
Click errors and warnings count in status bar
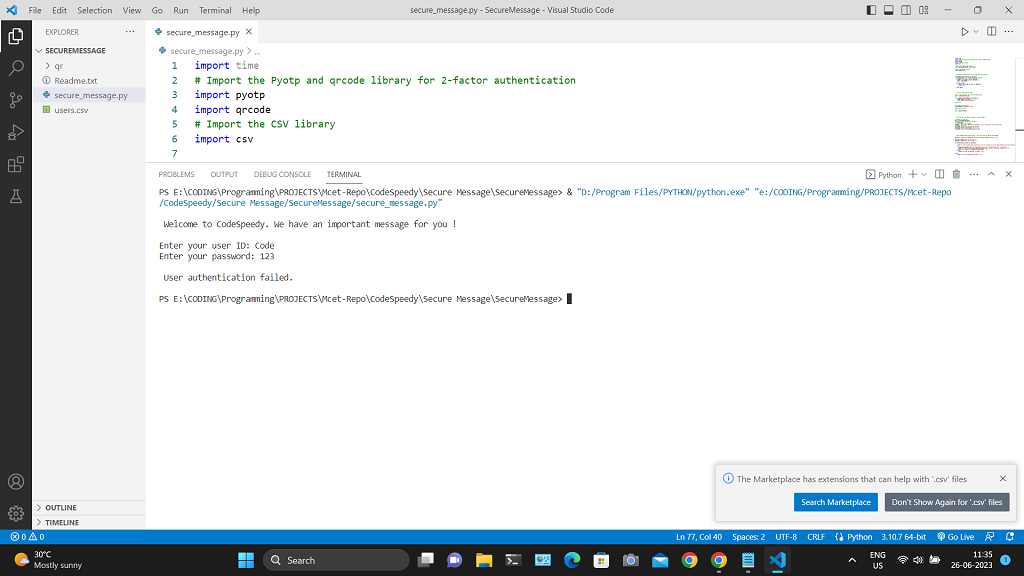click(x=27, y=537)
